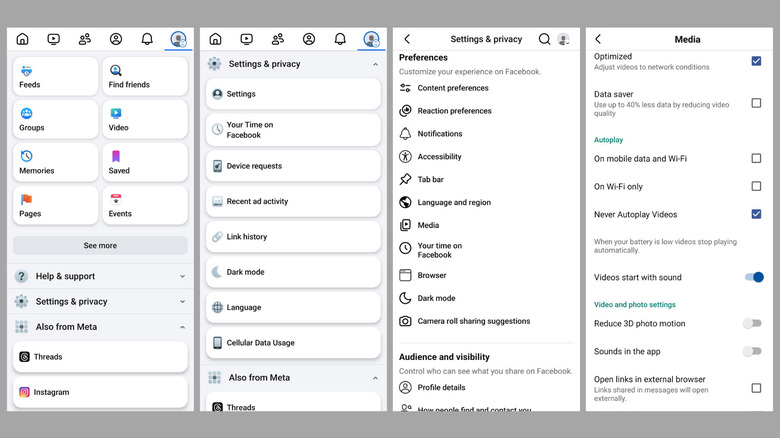Tap the Find friends magnifier icon
The width and height of the screenshot is (780, 438).
point(116,71)
